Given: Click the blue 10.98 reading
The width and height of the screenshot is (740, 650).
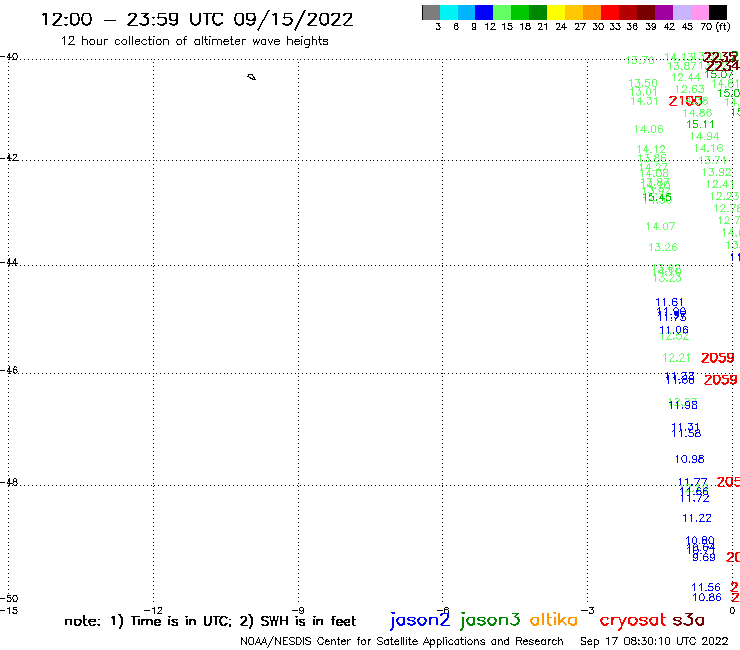Looking at the screenshot, I should pos(689,459).
